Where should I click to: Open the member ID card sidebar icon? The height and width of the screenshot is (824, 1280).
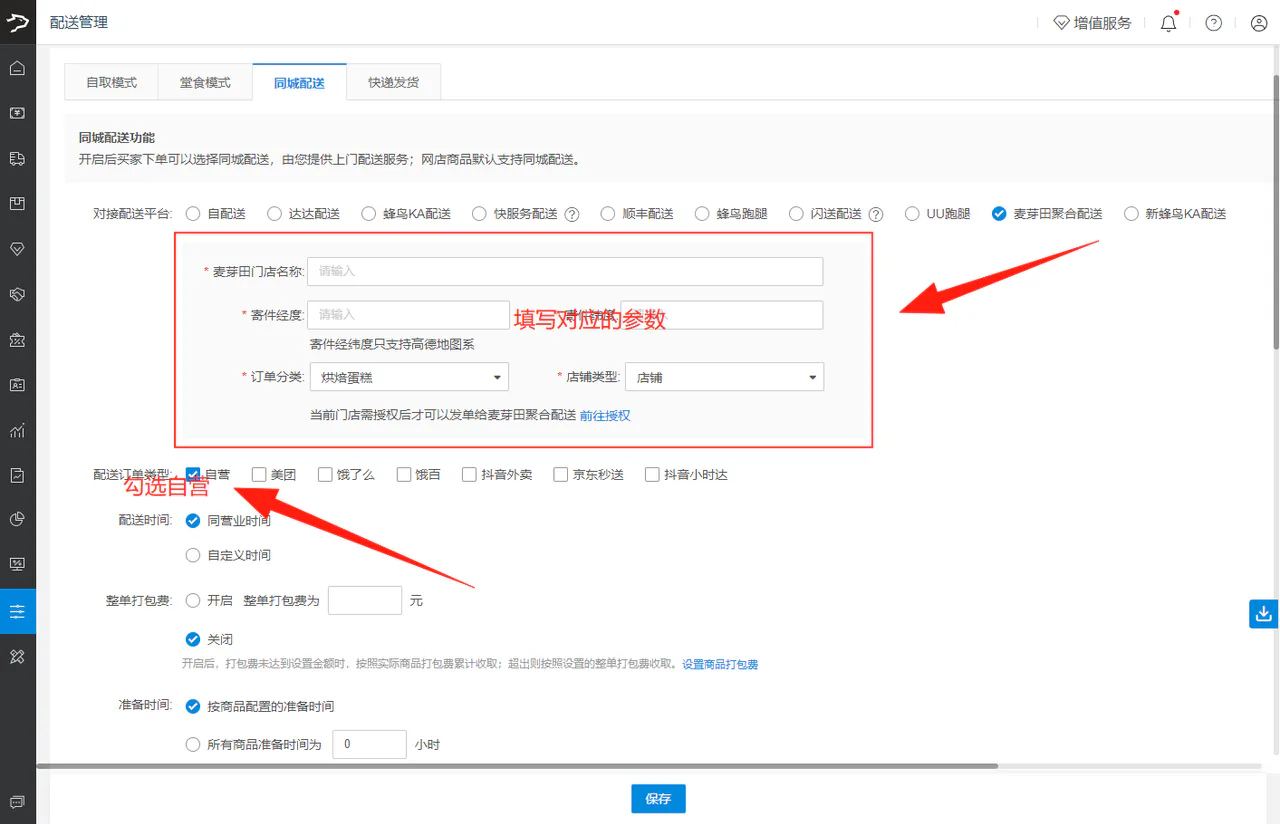17,385
